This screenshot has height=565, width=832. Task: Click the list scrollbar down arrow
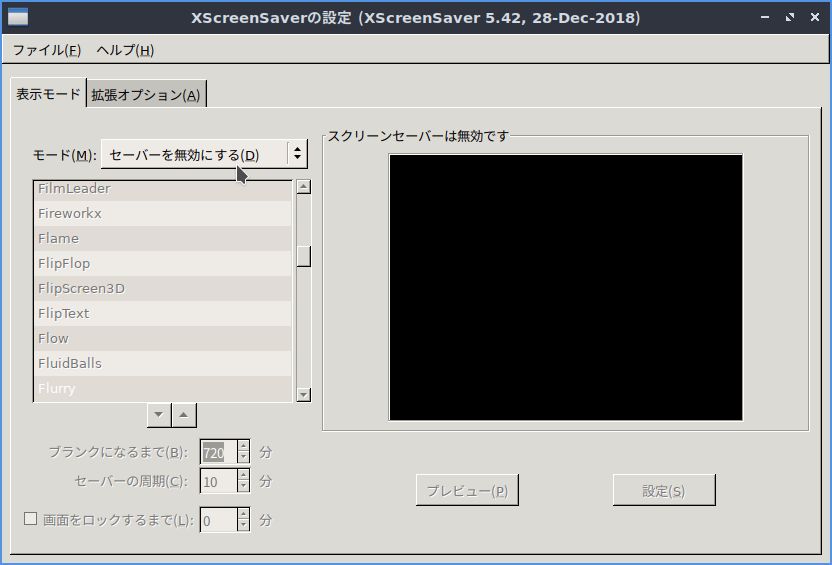tap(304, 395)
